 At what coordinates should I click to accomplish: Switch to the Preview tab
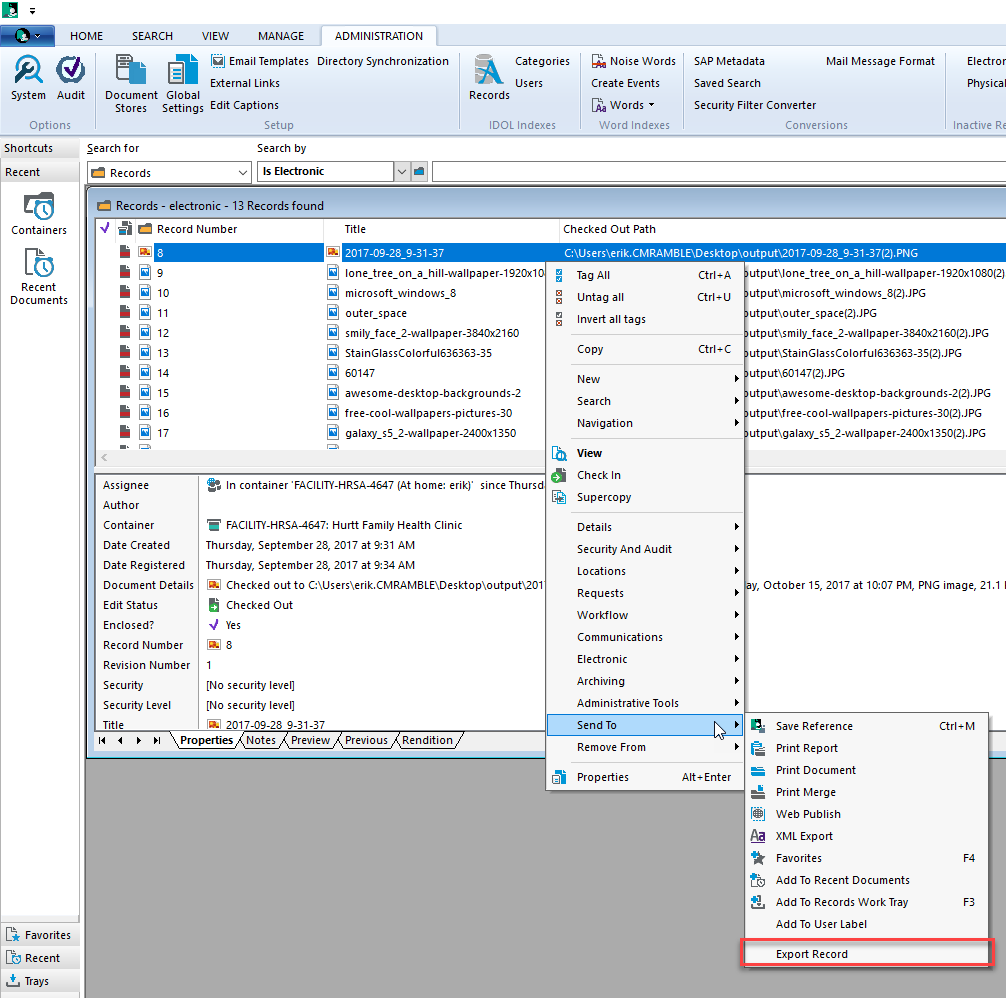click(x=311, y=740)
